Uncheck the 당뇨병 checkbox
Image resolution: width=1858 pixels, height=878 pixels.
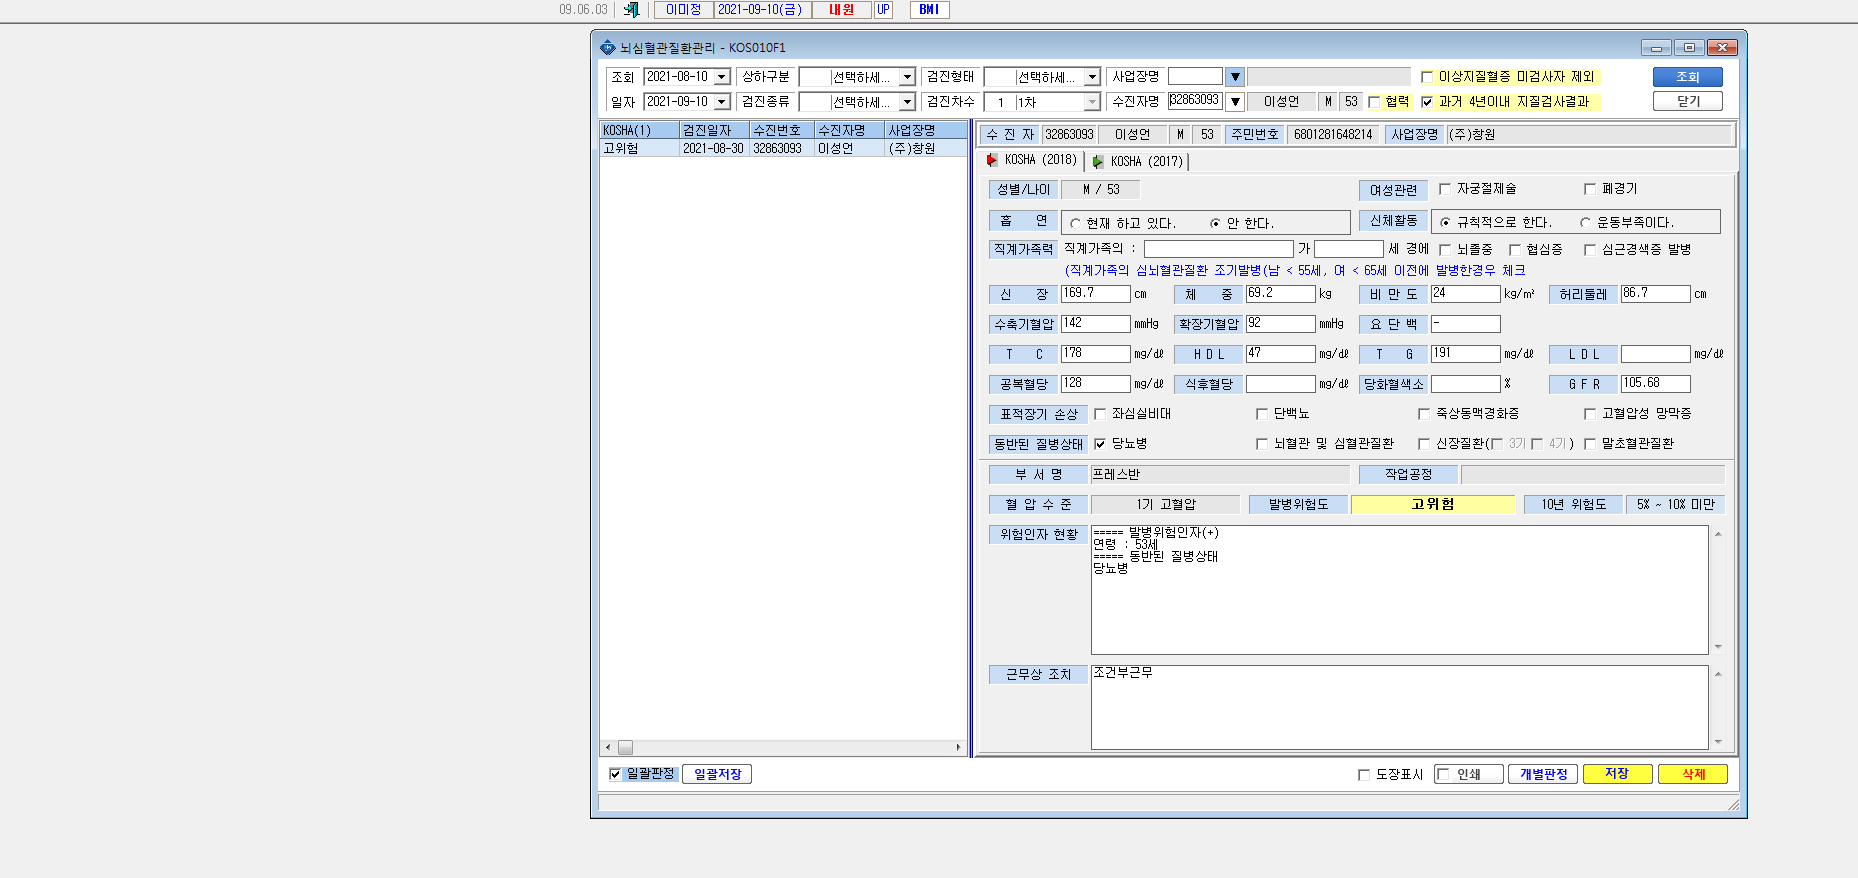tap(1100, 444)
